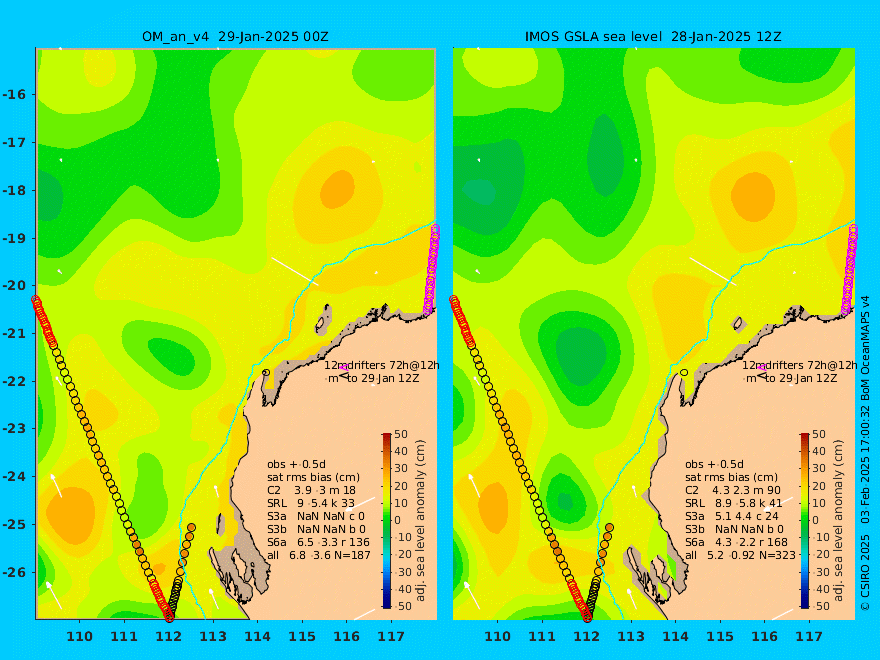Click the 'SRL 9 5.4 k 33' row in left map
The width and height of the screenshot is (880, 660).
311,503
